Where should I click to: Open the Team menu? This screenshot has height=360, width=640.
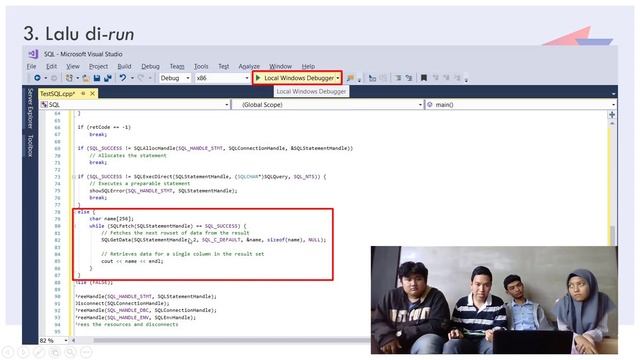point(177,66)
